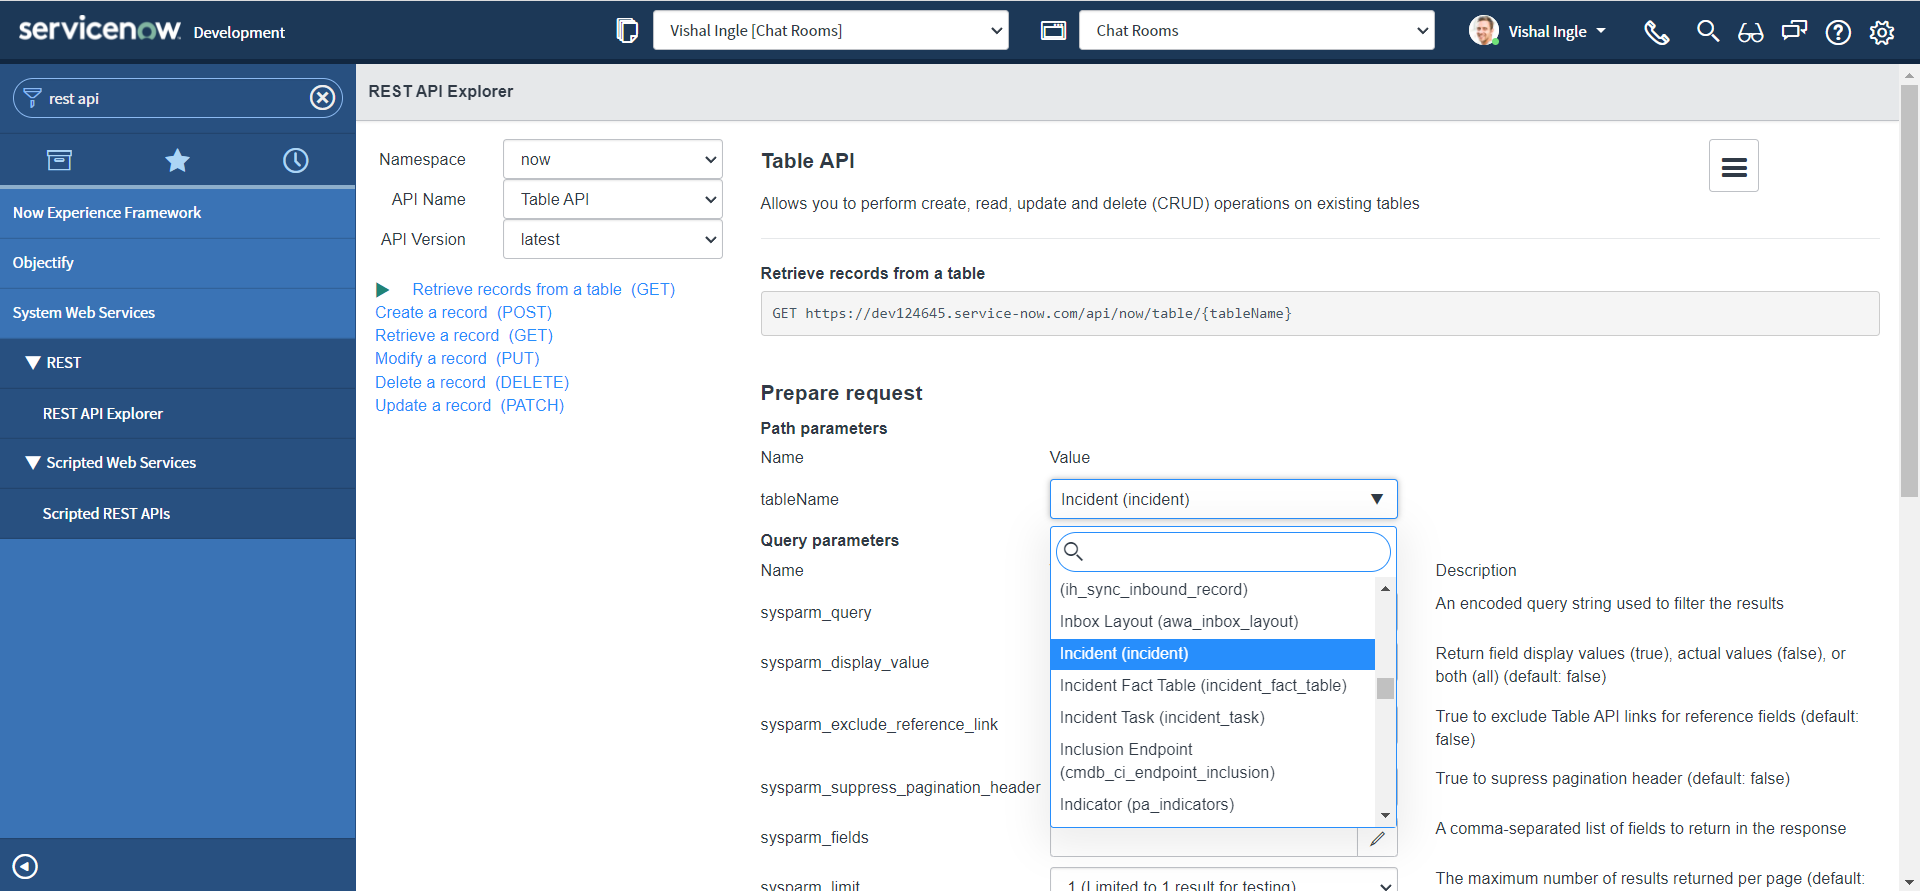The height and width of the screenshot is (891, 1920).
Task: Open the Namespace dropdown
Action: [x=613, y=160]
